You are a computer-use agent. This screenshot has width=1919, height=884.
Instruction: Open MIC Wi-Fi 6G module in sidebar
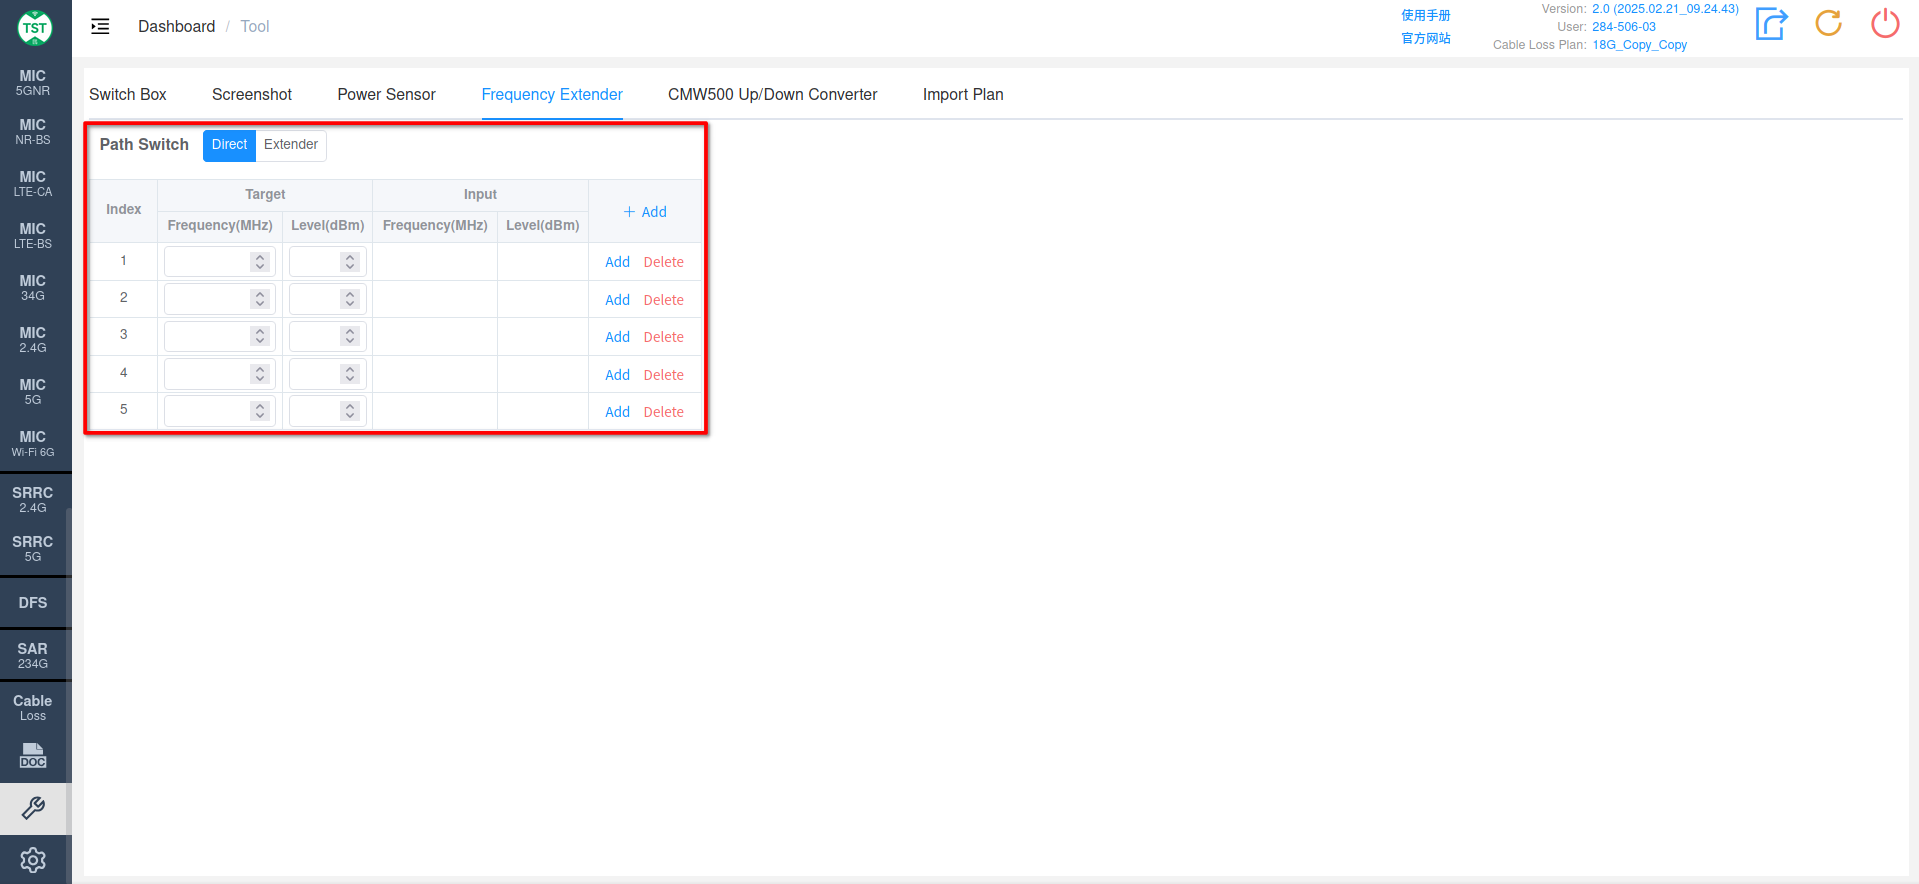tap(33, 444)
